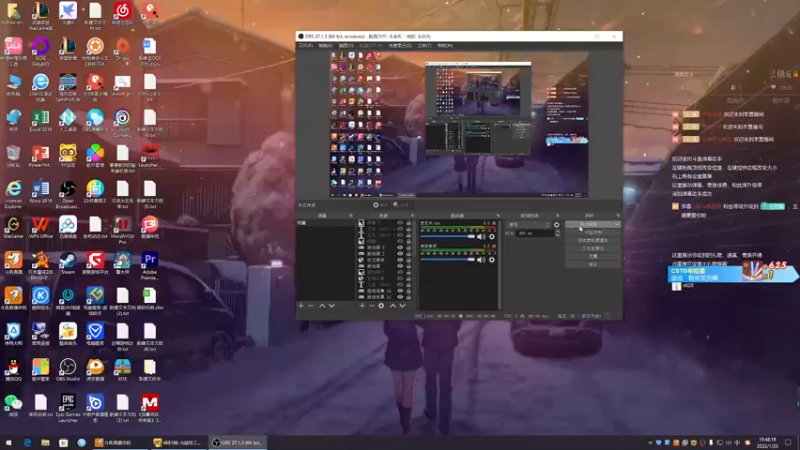Screen dimensions: 800x450
Task: Open 视图(V) menu in OBS
Action: click(345, 45)
